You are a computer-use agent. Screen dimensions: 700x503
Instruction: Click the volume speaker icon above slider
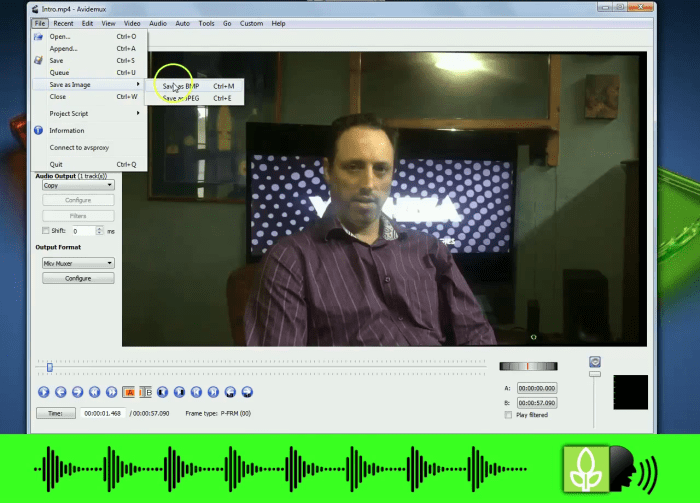[595, 361]
